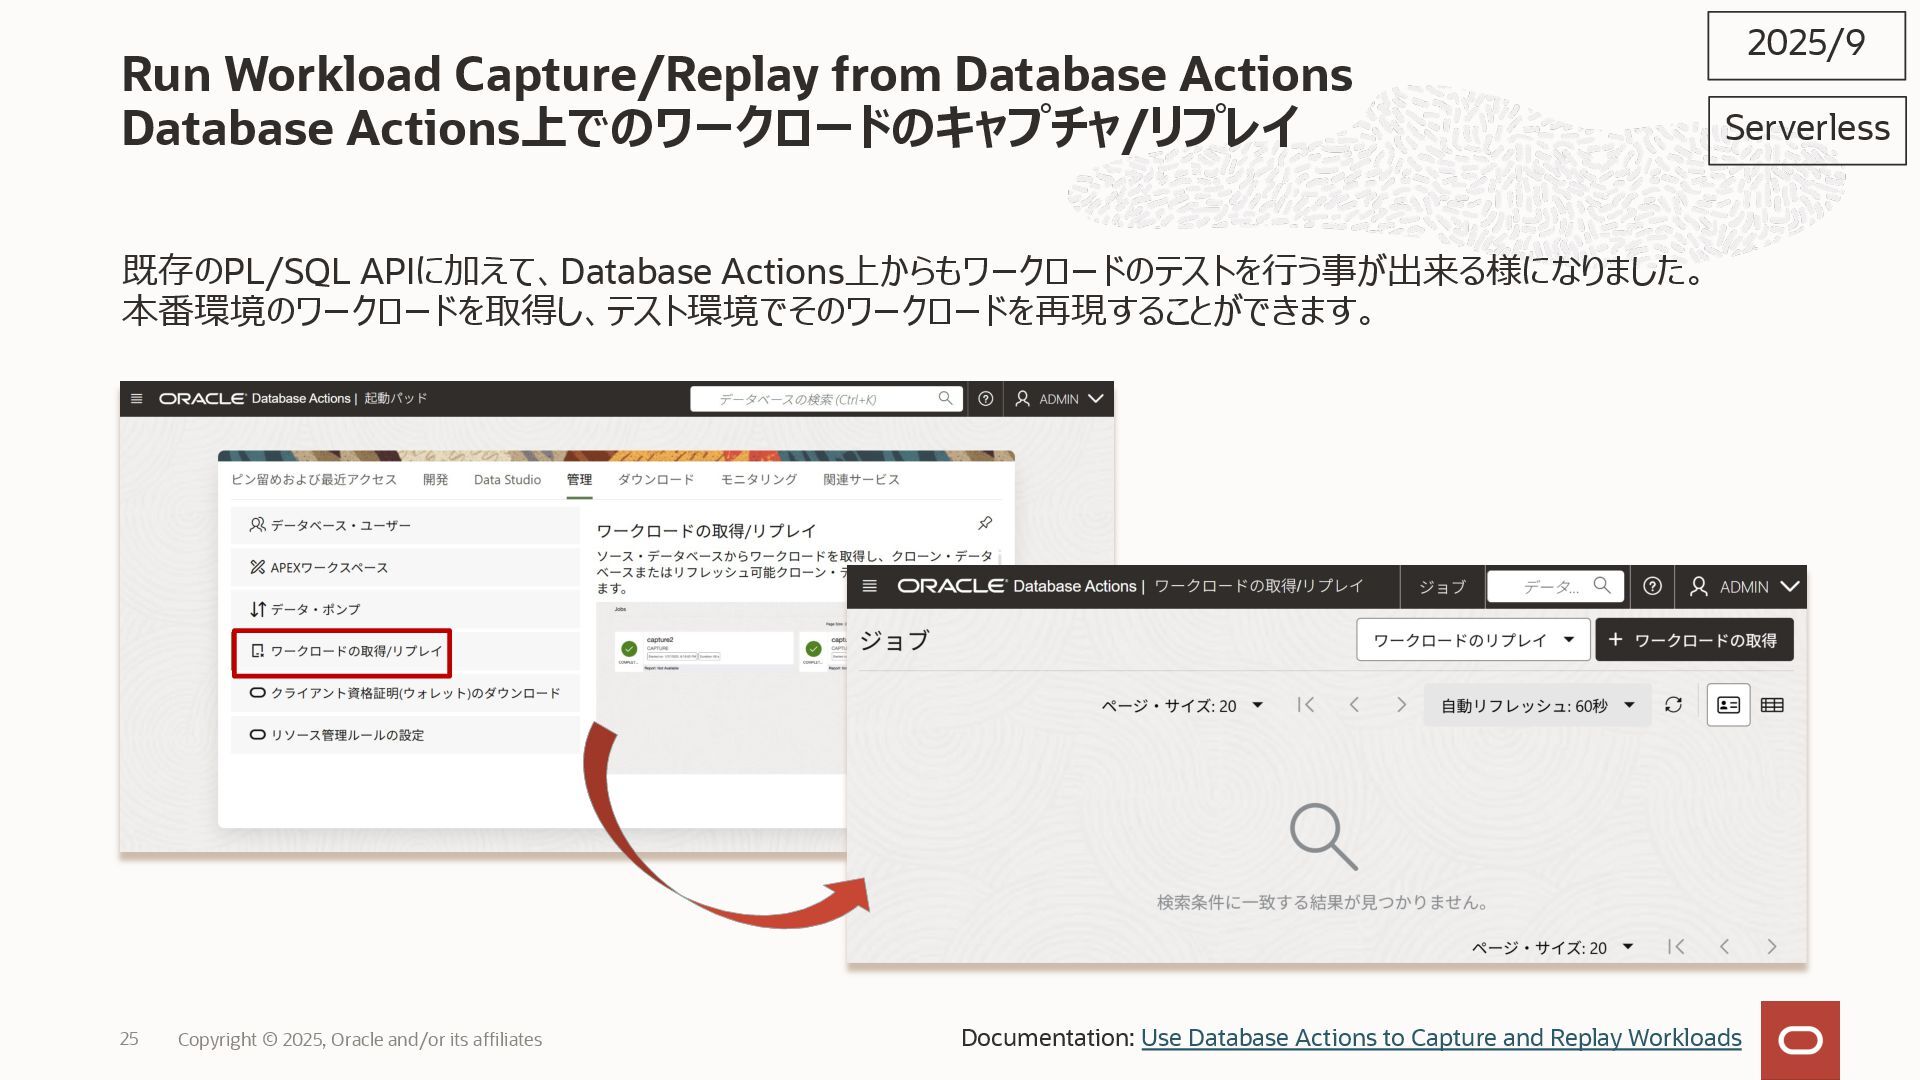Go to first page icon in top pager

pyautogui.click(x=1305, y=705)
